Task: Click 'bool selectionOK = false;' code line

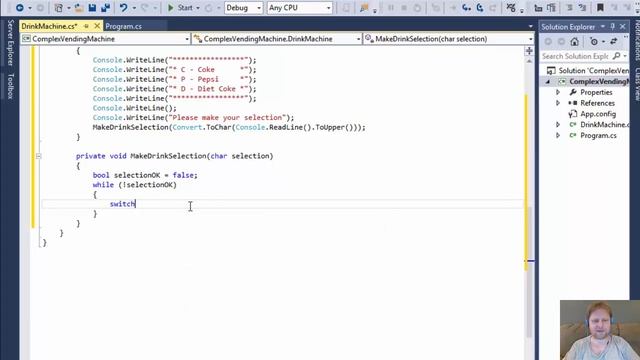Action: 145,175
